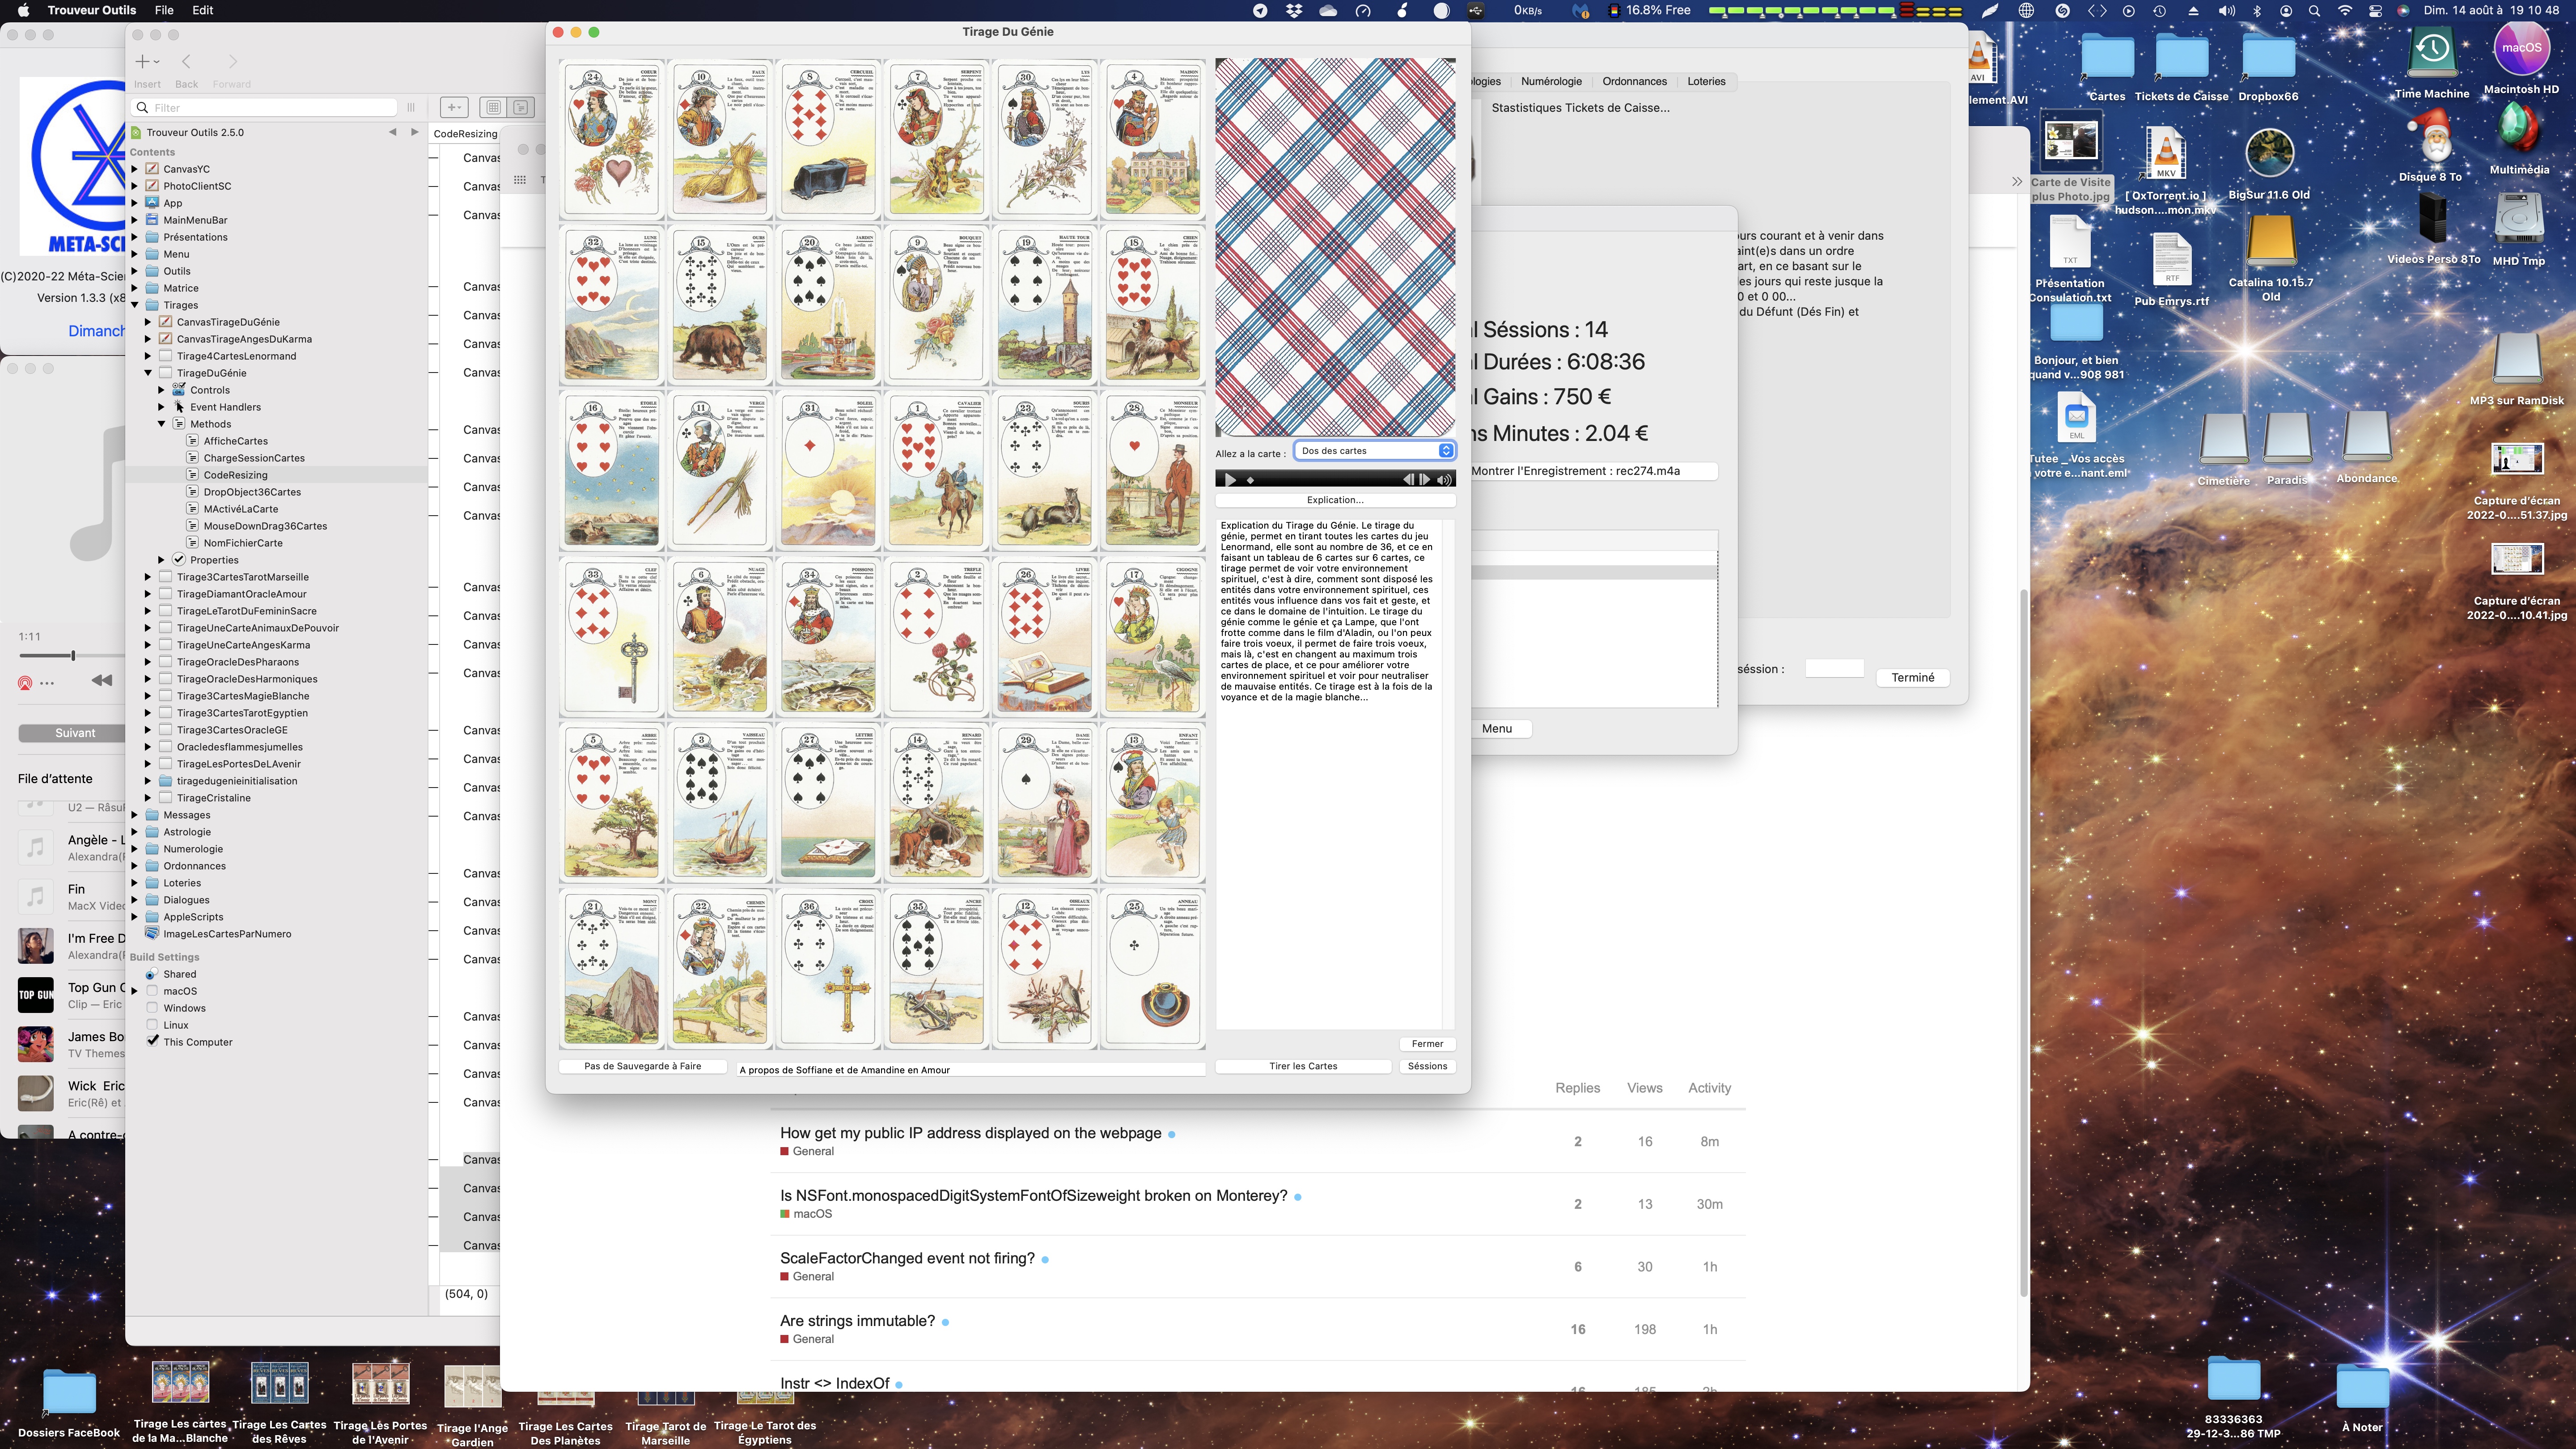Collapse the TirageDuGénie window item
Image resolution: width=2576 pixels, height=1449 pixels.
click(x=148, y=373)
